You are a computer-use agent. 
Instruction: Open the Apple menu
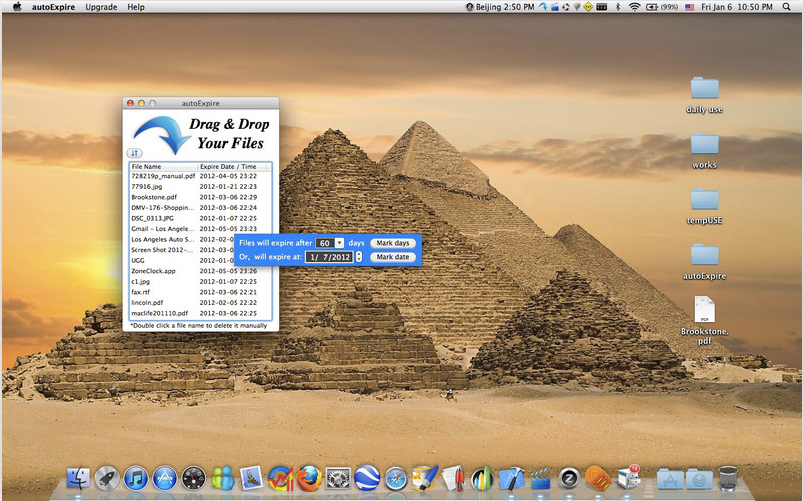17,7
